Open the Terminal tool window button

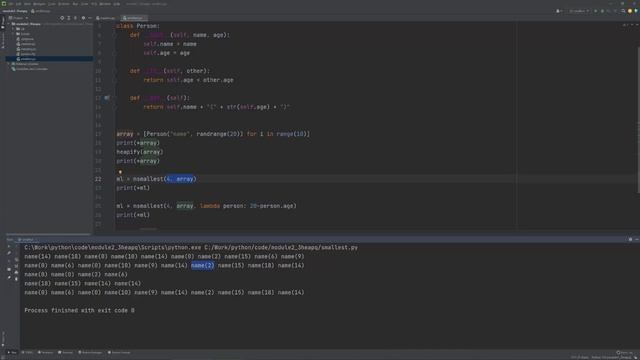pos(66,352)
